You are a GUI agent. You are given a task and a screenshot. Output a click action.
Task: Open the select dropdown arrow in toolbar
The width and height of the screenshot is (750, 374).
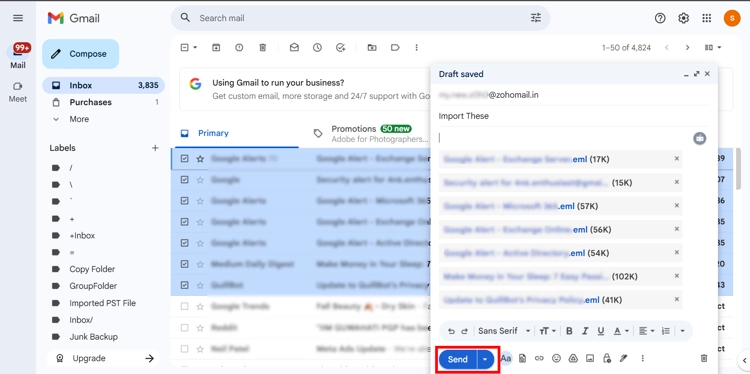[x=195, y=47]
